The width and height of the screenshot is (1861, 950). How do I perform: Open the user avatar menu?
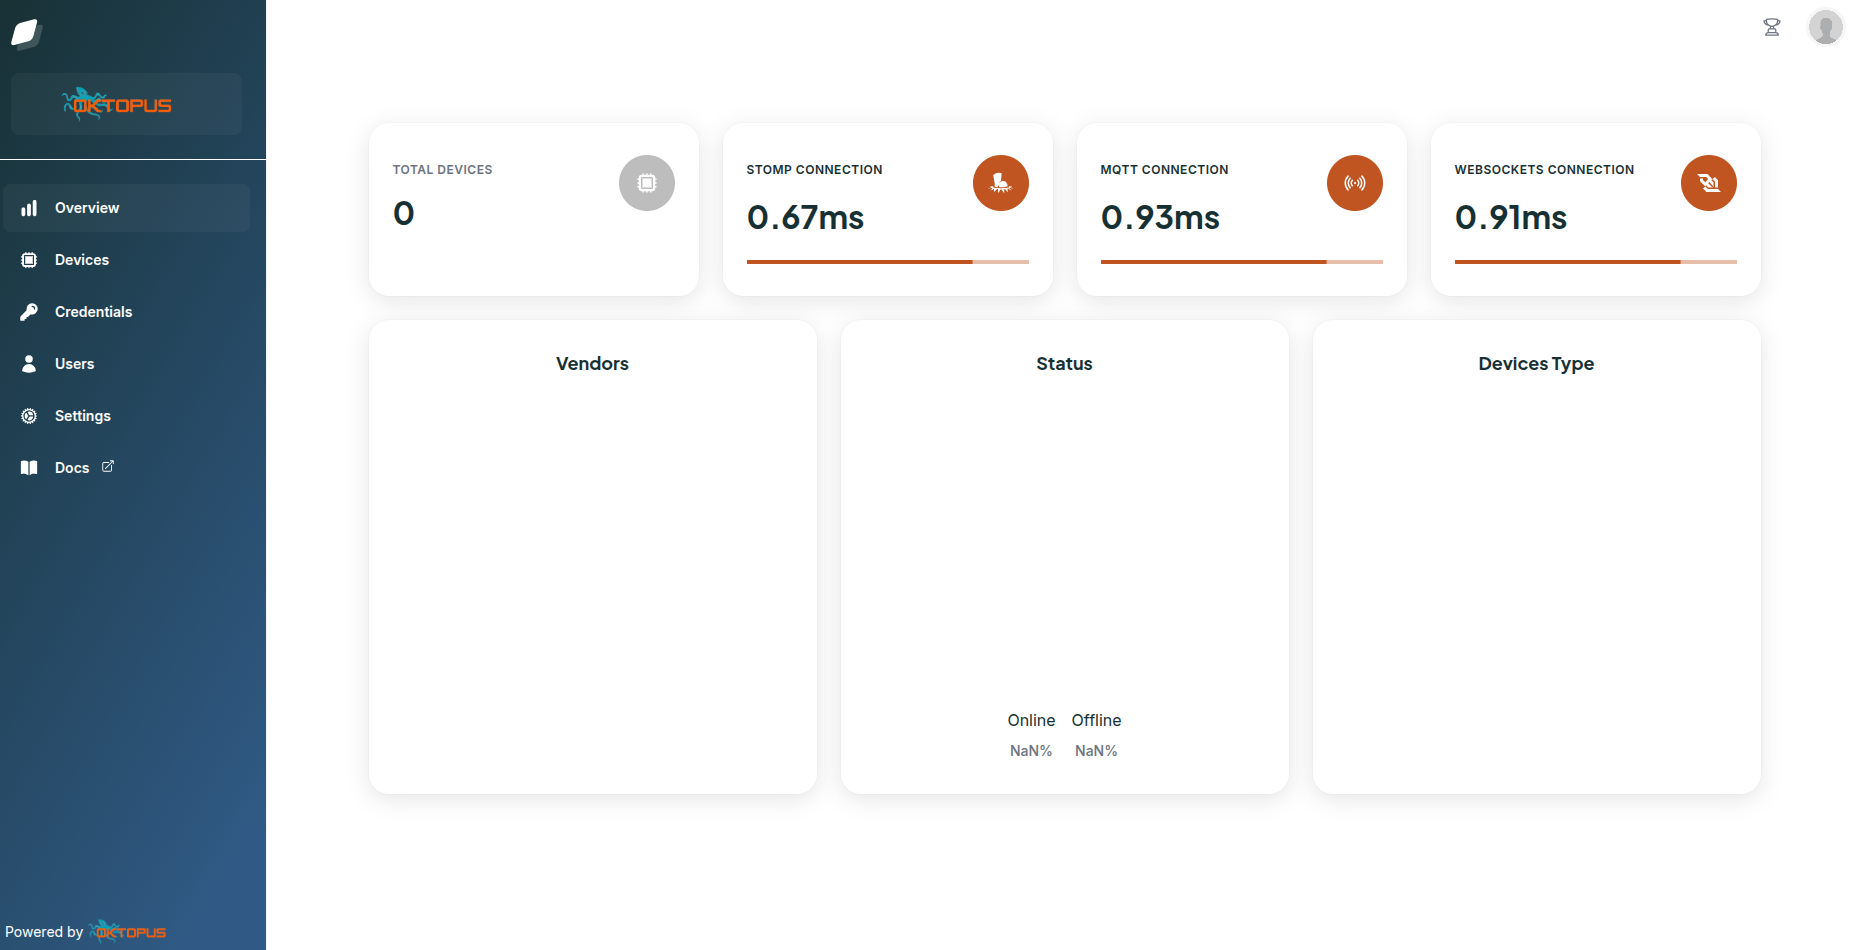[x=1826, y=27]
